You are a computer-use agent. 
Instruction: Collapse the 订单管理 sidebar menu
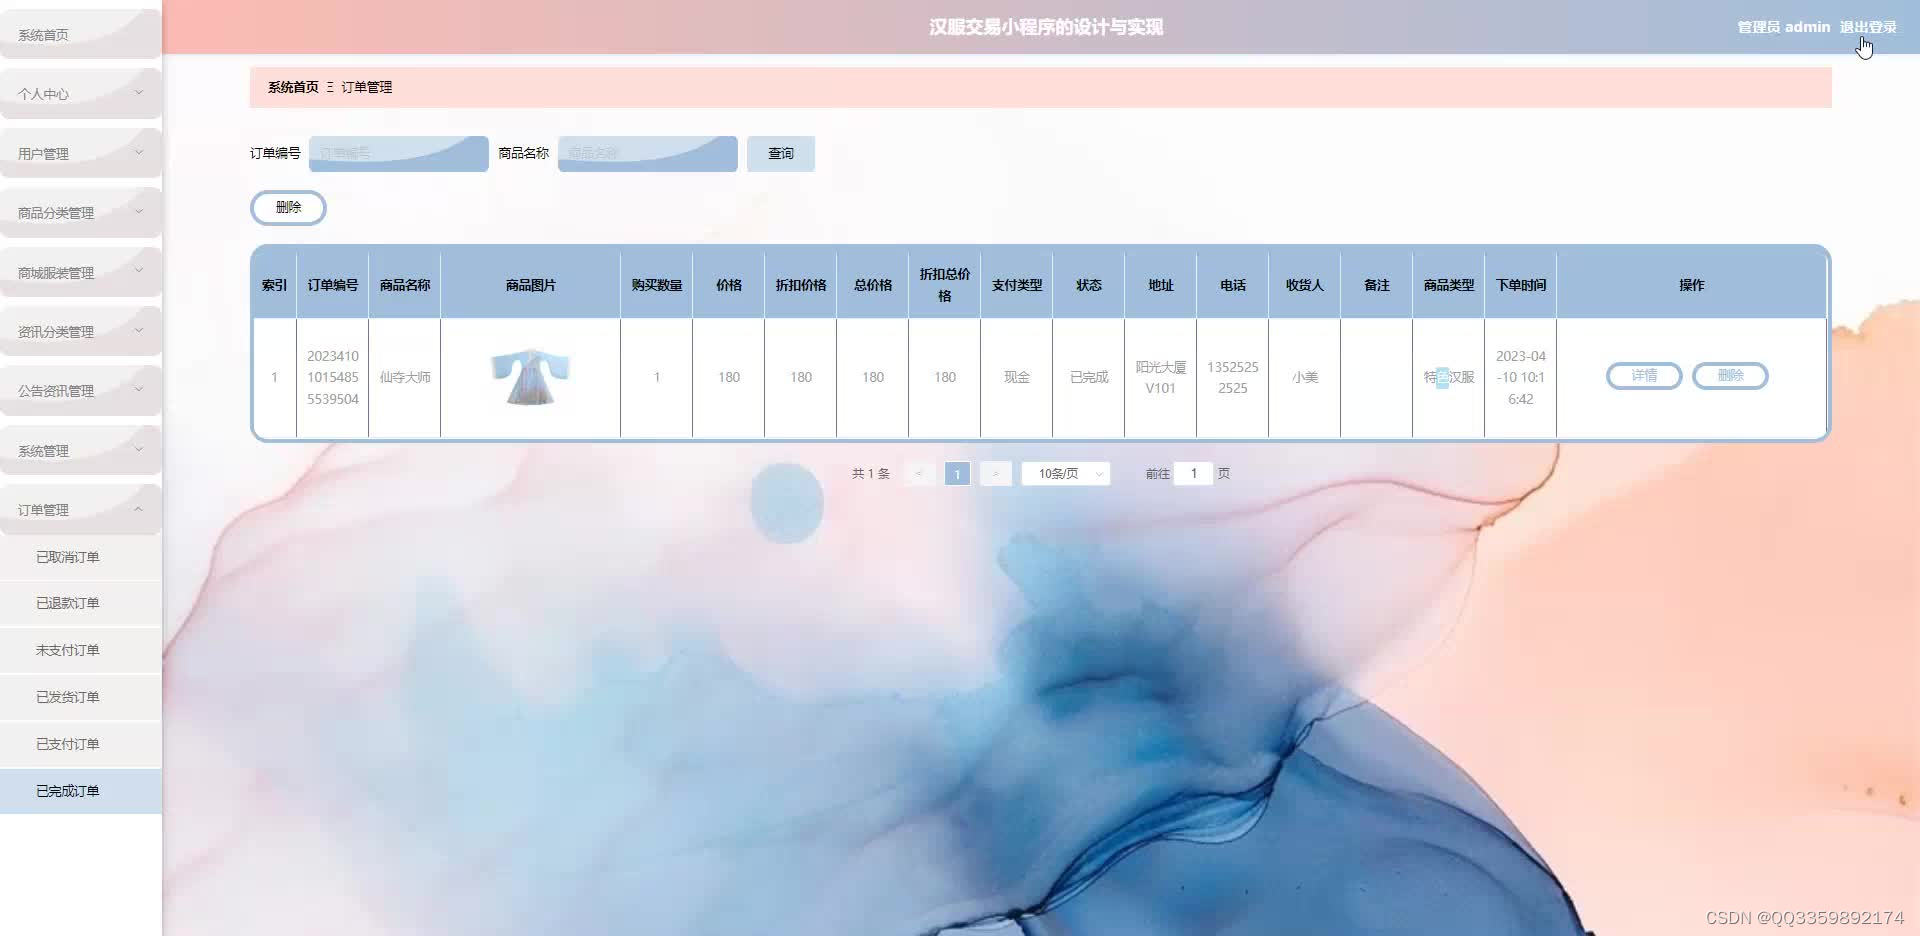pos(80,510)
